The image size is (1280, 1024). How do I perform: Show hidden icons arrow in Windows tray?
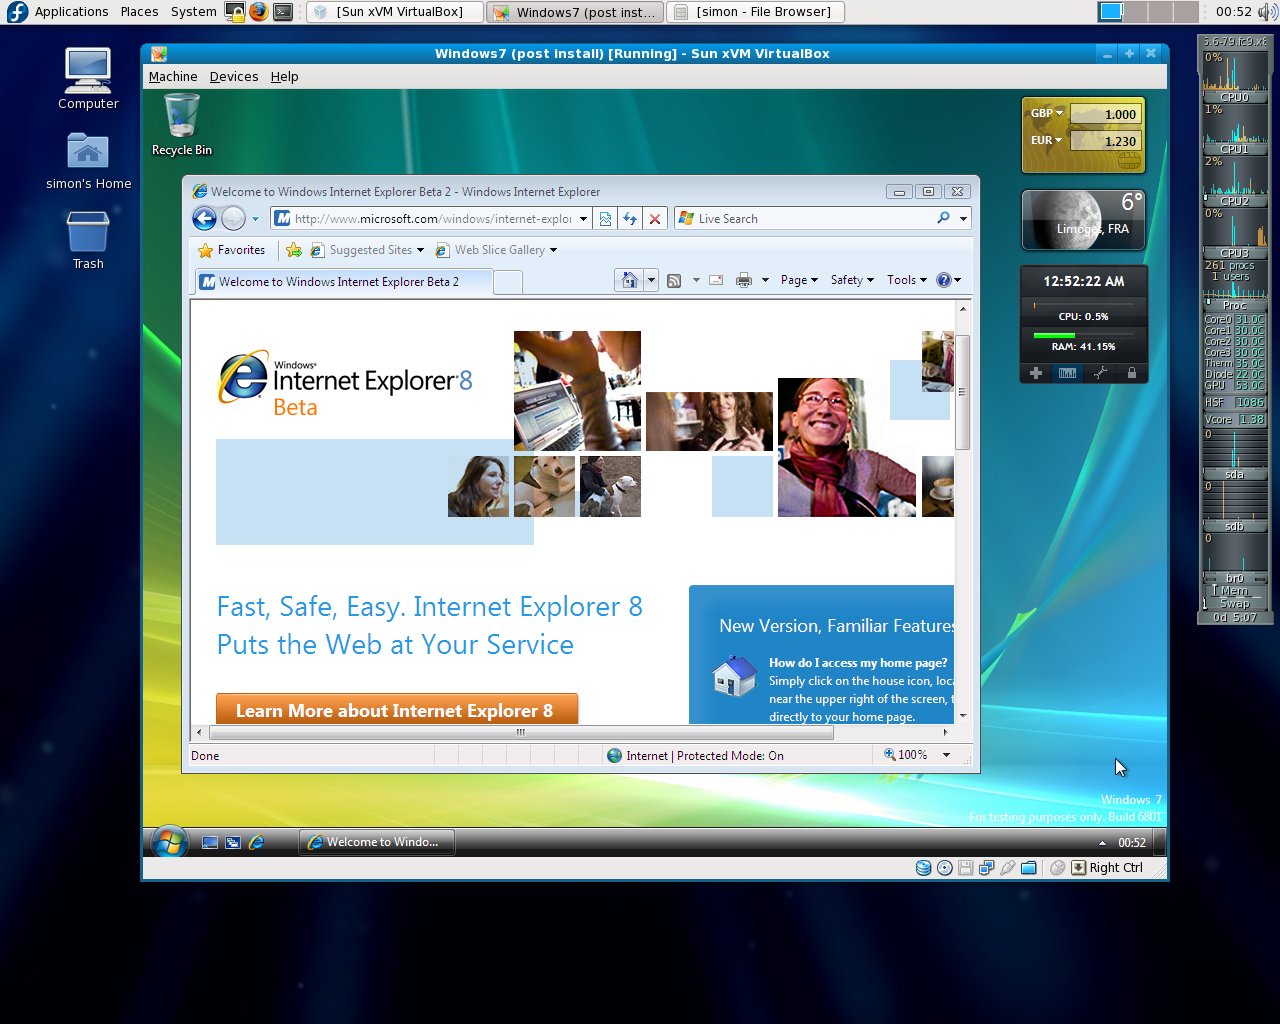point(1102,843)
